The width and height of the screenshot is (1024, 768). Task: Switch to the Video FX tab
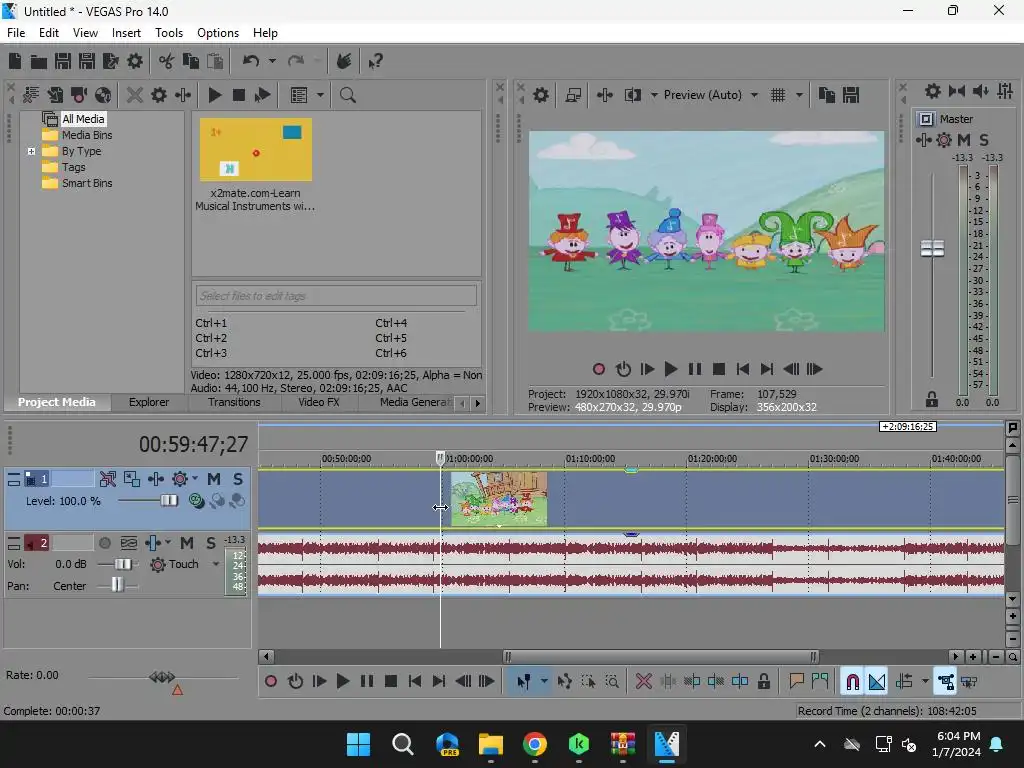(x=319, y=402)
